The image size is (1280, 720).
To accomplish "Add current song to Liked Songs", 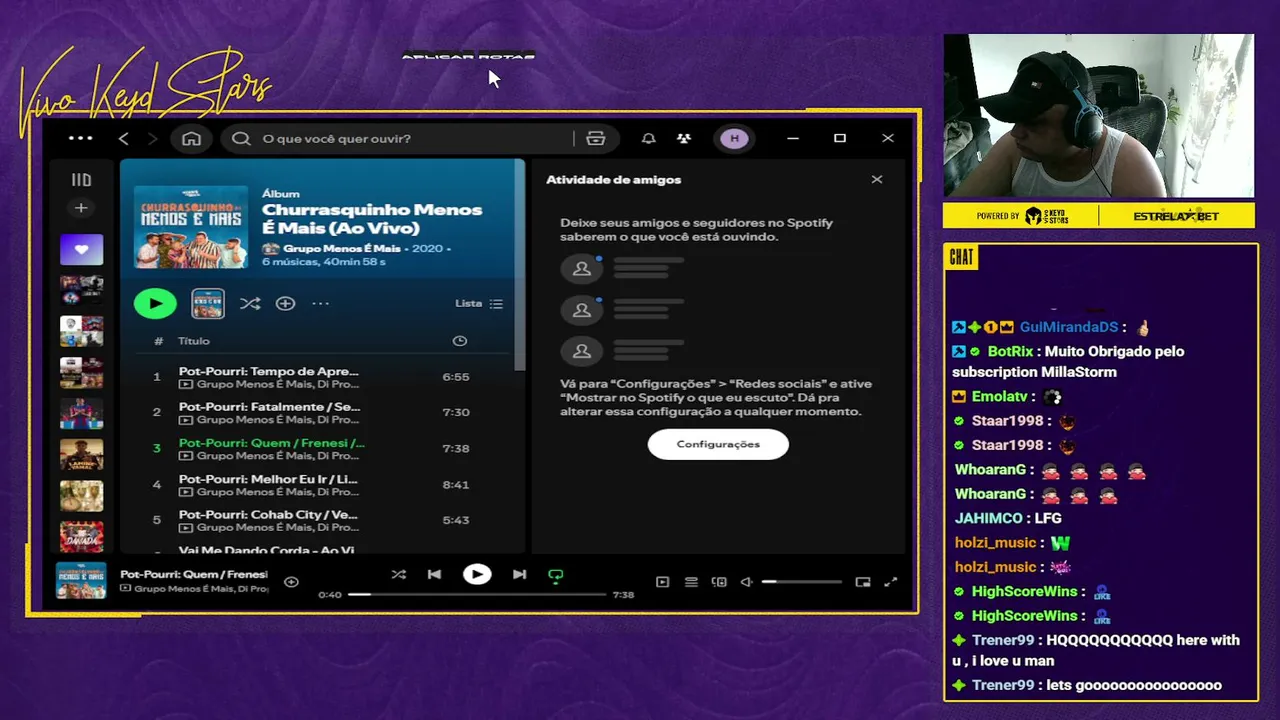I will pyautogui.click(x=291, y=582).
